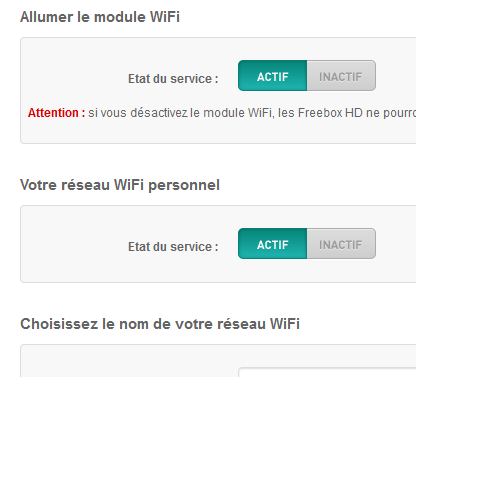Click the word 'WiFi' in the first heading
The width and height of the screenshot is (483, 501).
click(x=165, y=17)
